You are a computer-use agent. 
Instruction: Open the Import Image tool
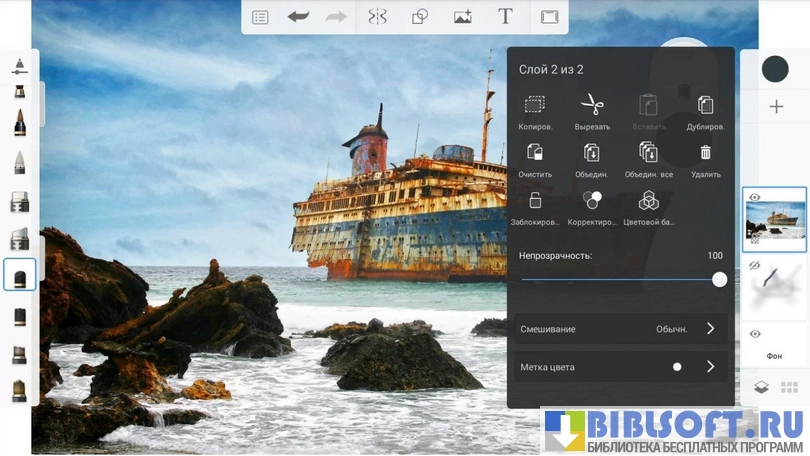[462, 17]
